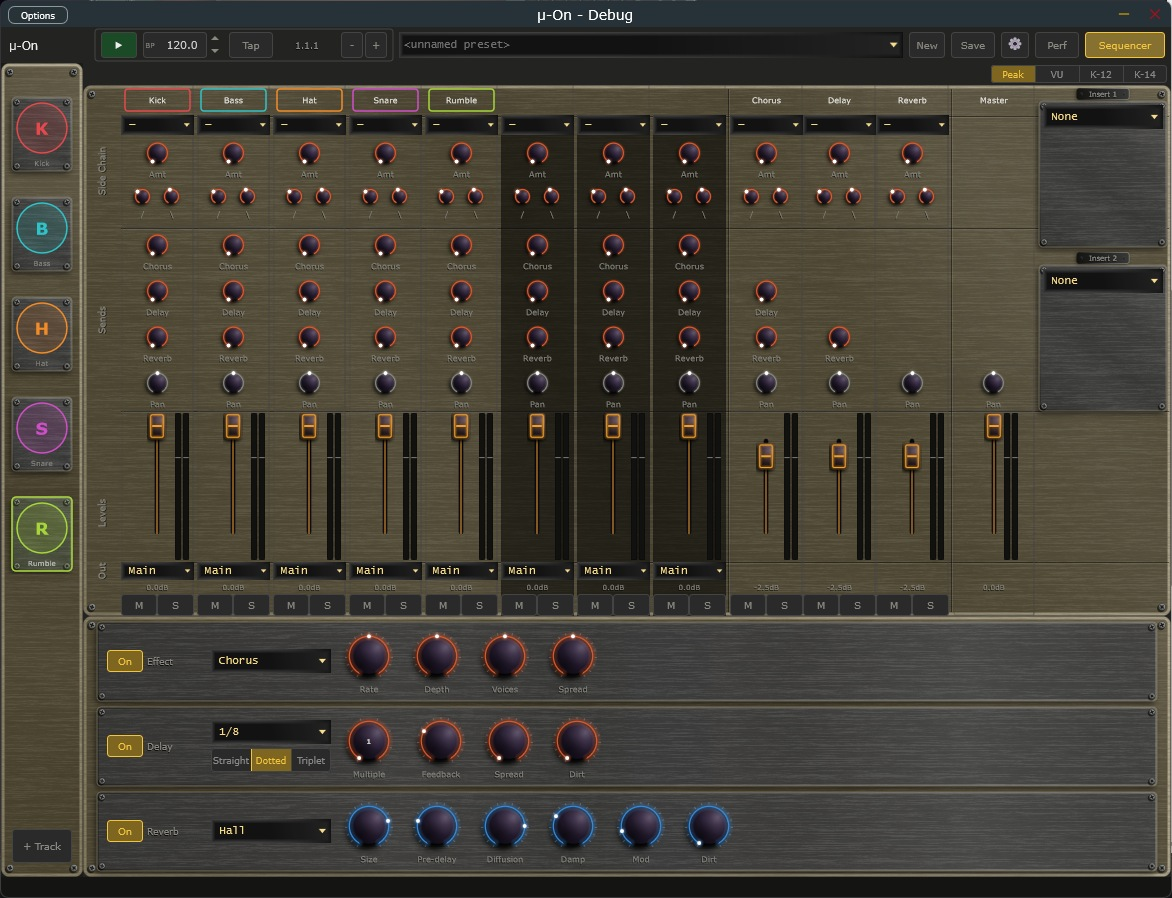Viewport: 1172px width, 898px height.
Task: Mute the Kick channel
Action: tap(139, 606)
